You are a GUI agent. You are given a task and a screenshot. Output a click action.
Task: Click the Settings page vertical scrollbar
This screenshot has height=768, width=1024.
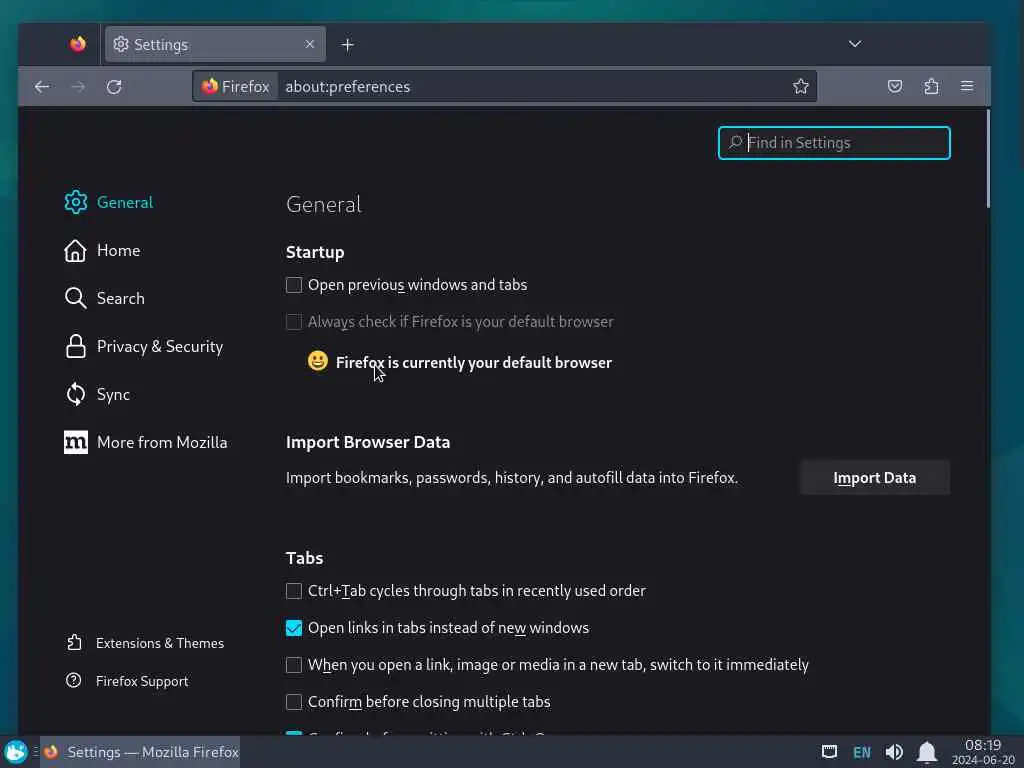point(987,159)
